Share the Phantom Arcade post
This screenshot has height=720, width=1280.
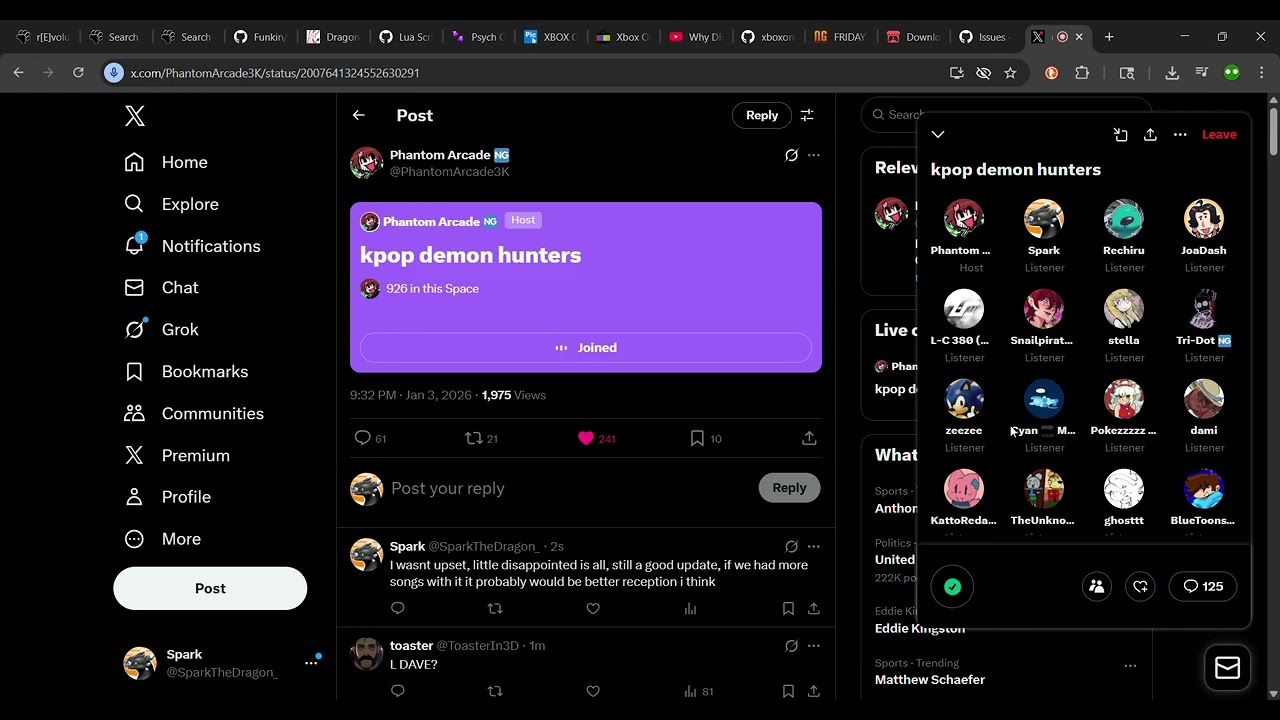pos(809,439)
